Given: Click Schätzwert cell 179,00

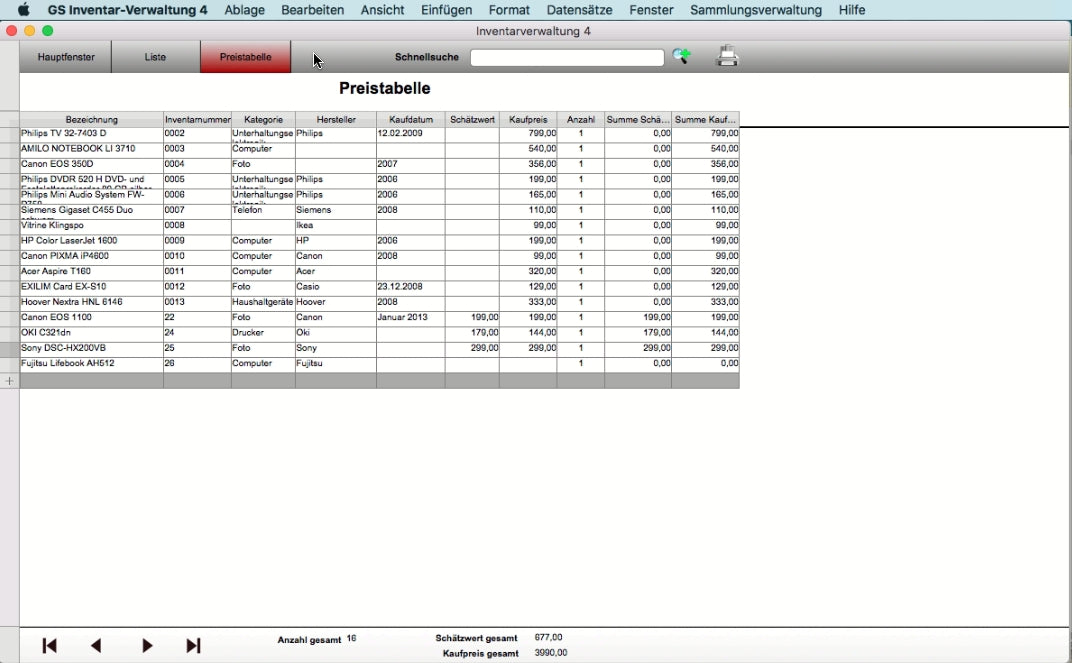Looking at the screenshot, I should tap(472, 333).
